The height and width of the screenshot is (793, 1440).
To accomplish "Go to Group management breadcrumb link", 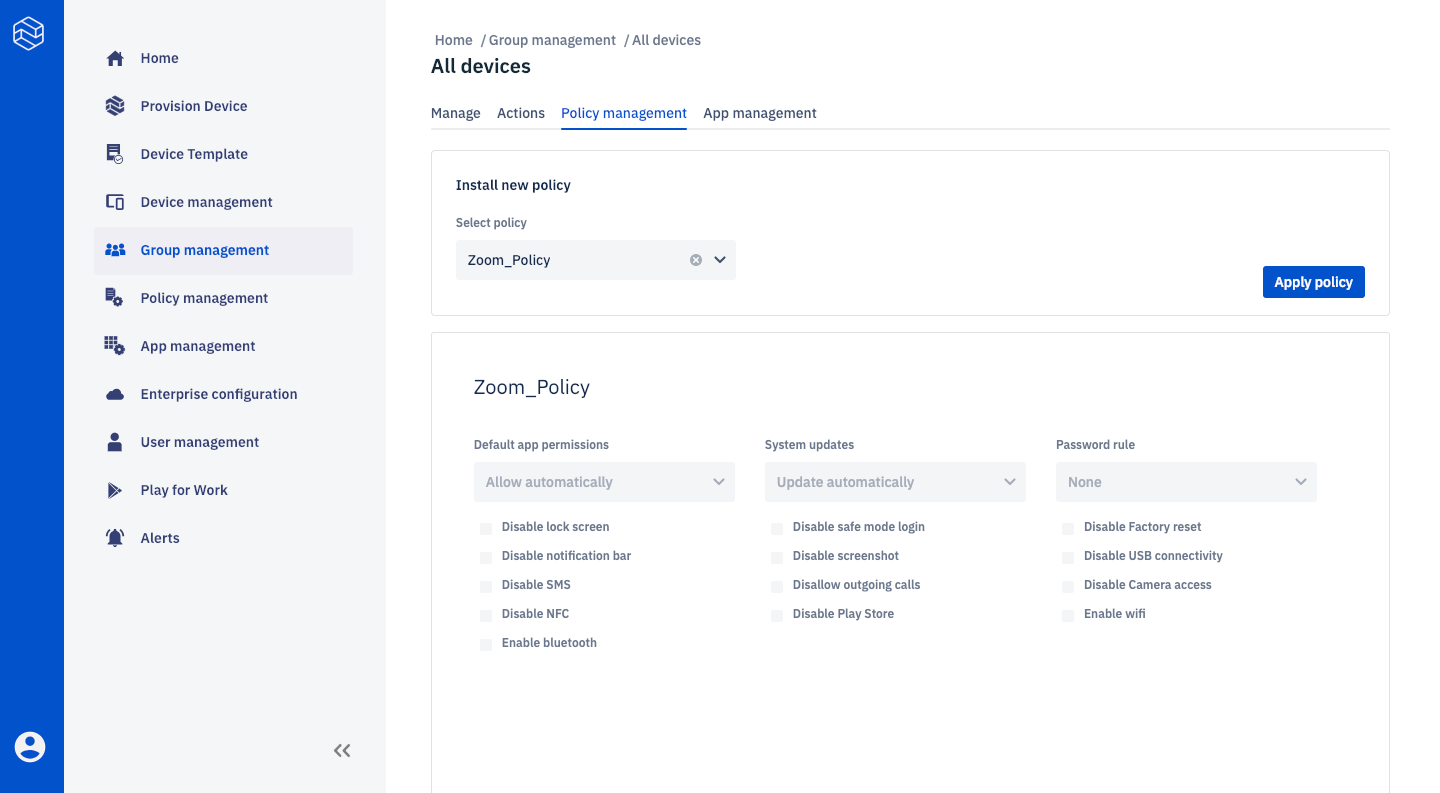I will (552, 40).
